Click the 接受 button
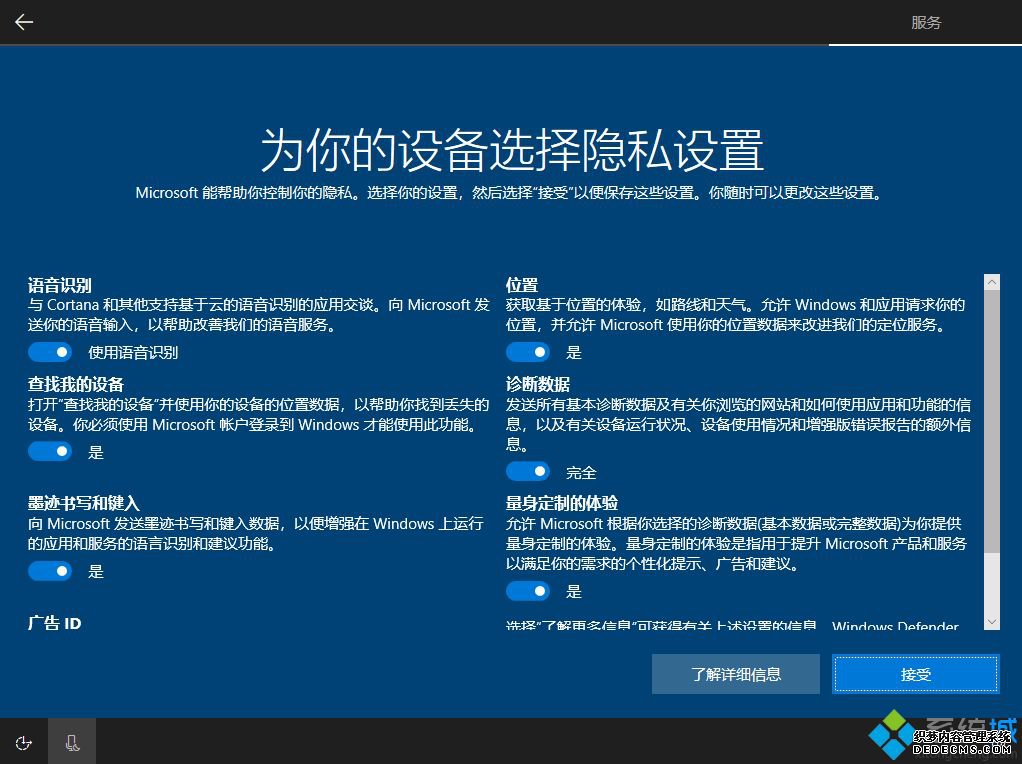This screenshot has height=764, width=1022. pos(916,674)
